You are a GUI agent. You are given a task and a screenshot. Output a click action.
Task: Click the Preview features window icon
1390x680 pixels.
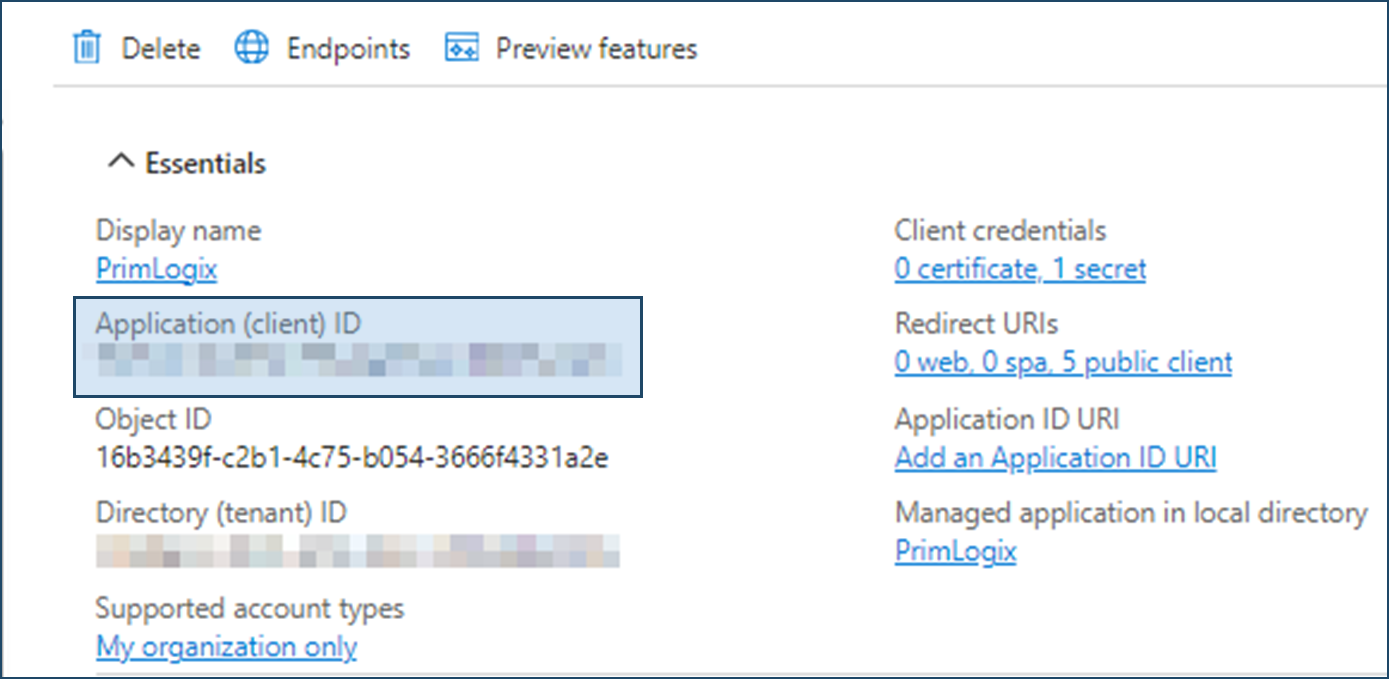(x=461, y=48)
